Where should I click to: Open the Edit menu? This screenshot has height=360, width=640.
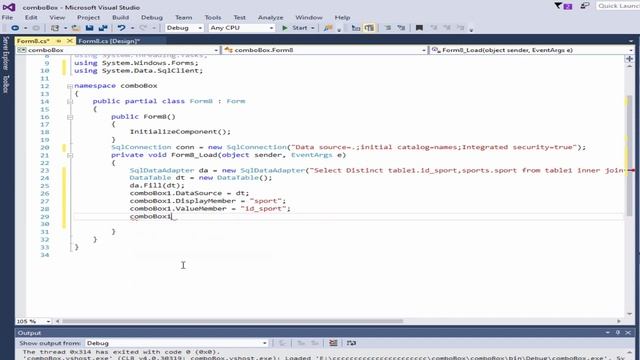pos(31,18)
